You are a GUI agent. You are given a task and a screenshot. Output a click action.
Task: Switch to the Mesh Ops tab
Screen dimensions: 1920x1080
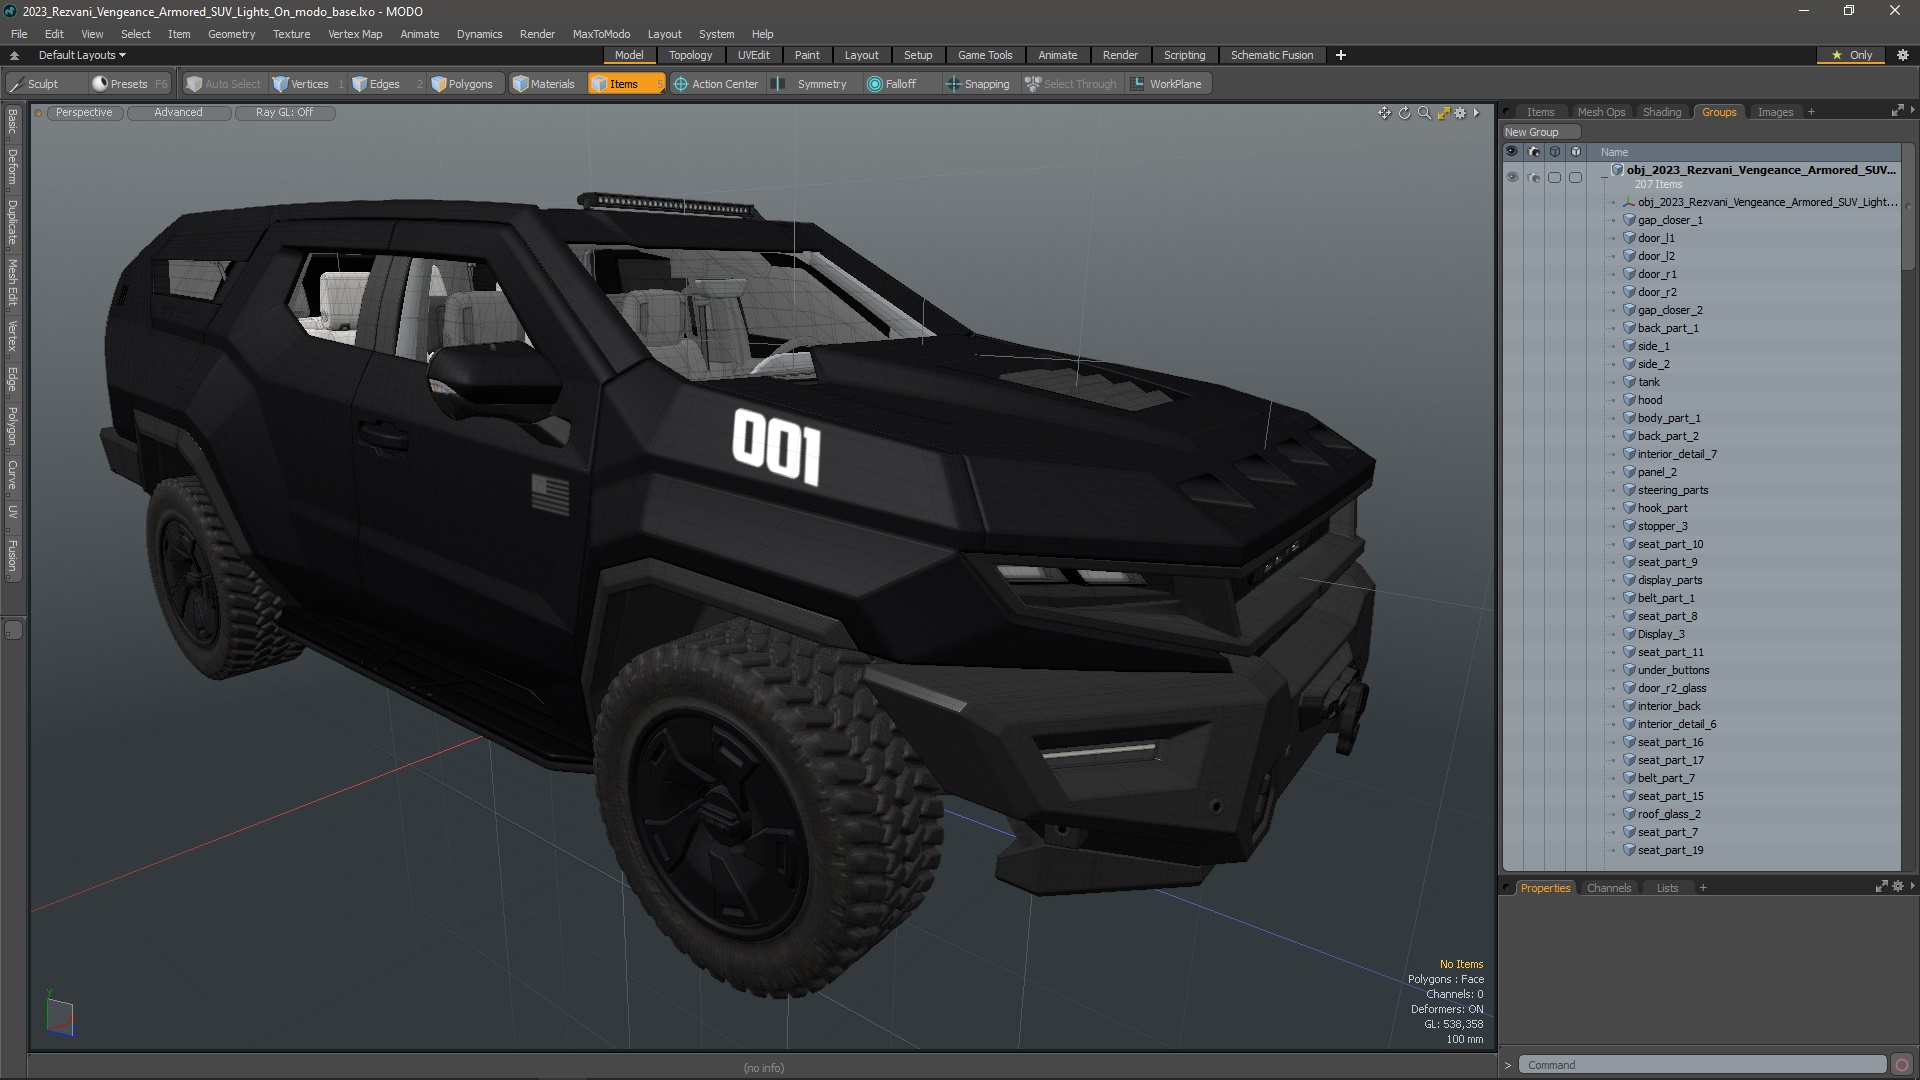1601,112
